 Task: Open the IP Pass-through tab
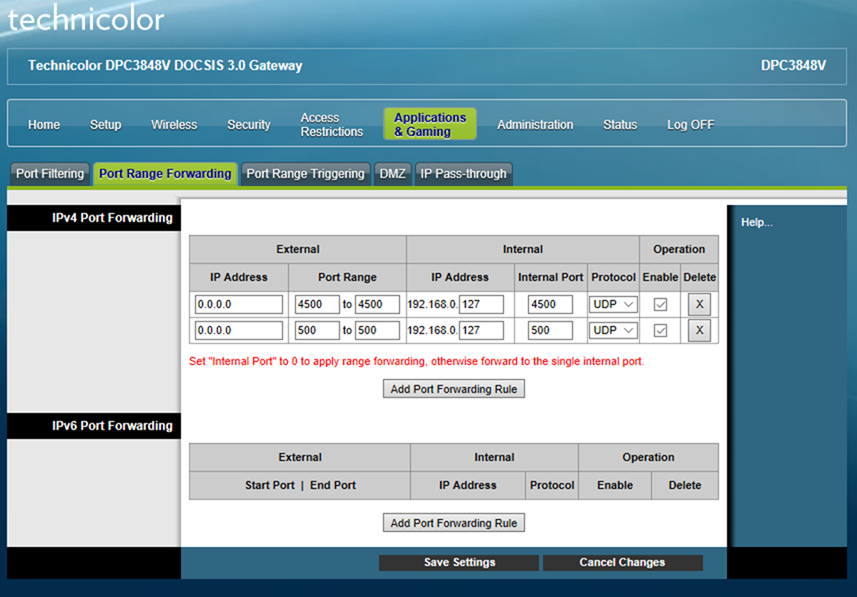(463, 174)
